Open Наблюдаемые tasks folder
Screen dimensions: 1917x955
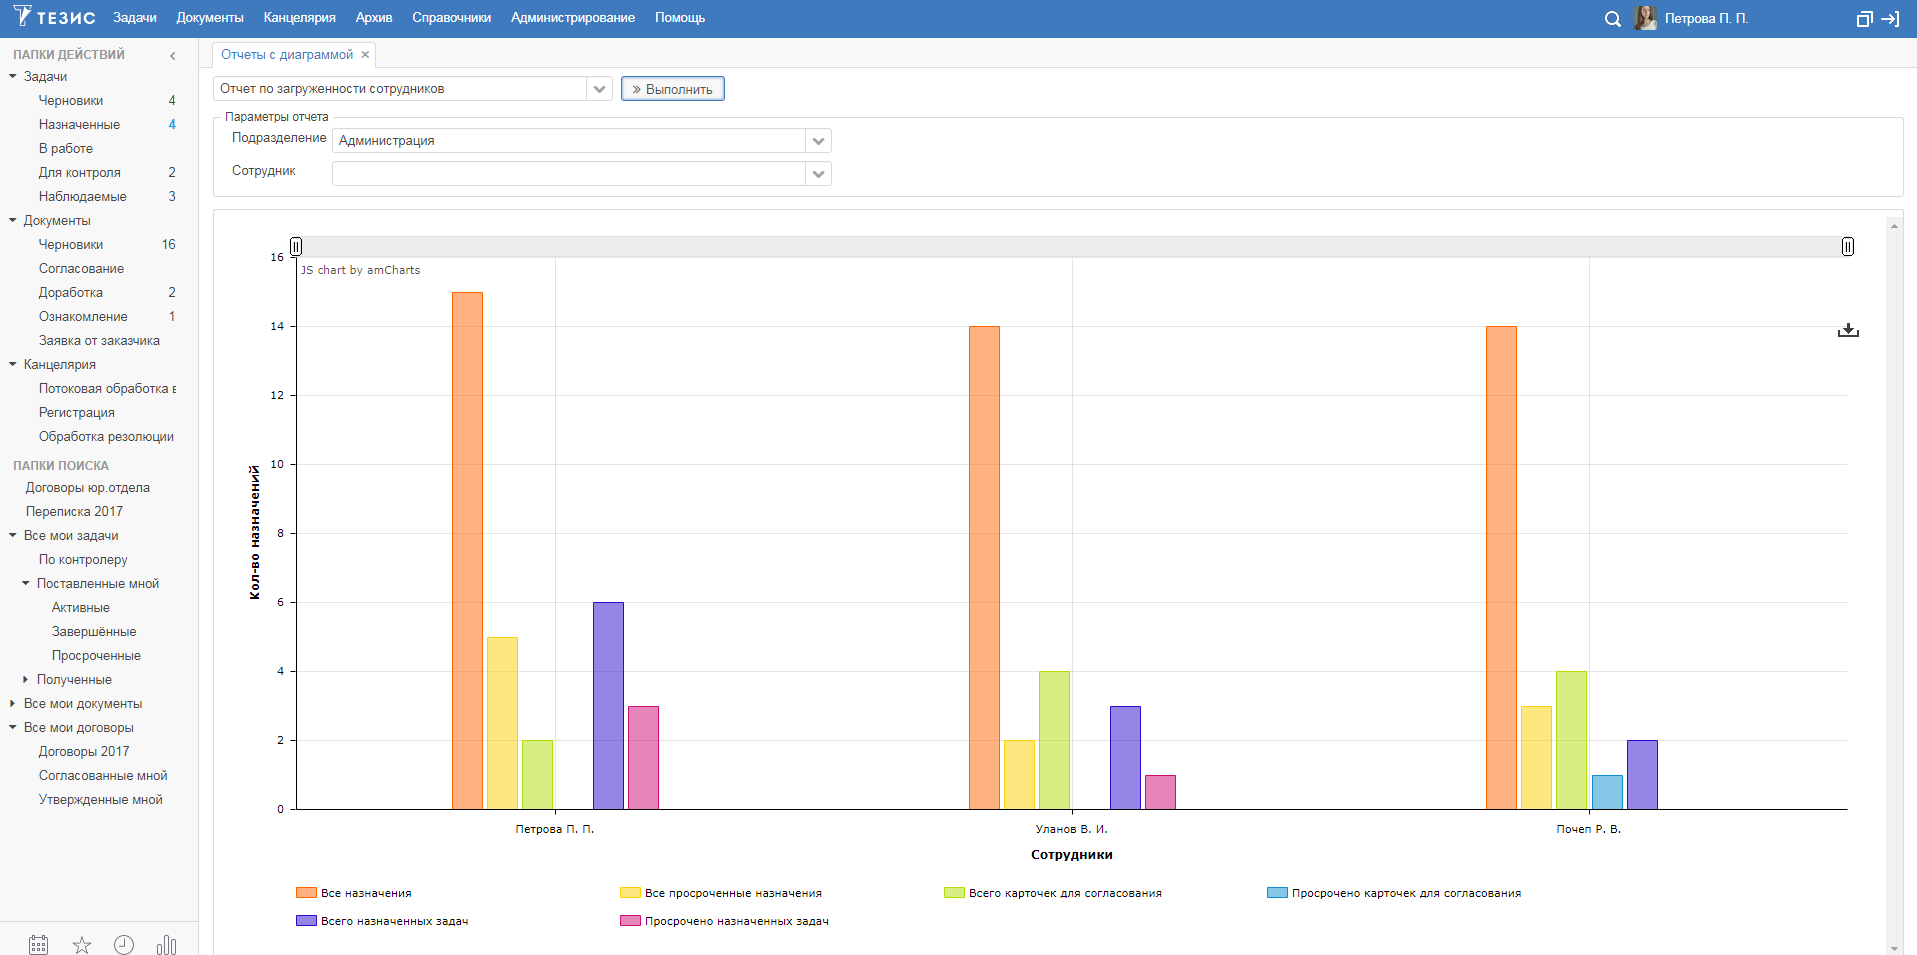coord(83,196)
